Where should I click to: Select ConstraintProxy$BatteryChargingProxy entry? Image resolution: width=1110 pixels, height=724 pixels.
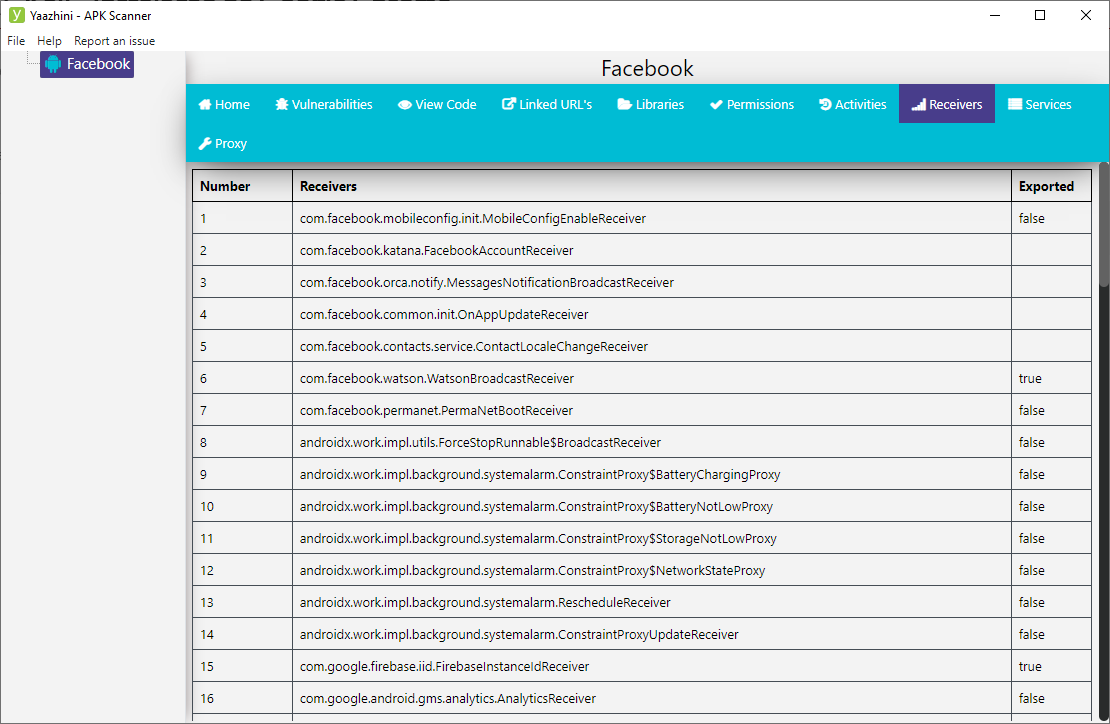[540, 474]
